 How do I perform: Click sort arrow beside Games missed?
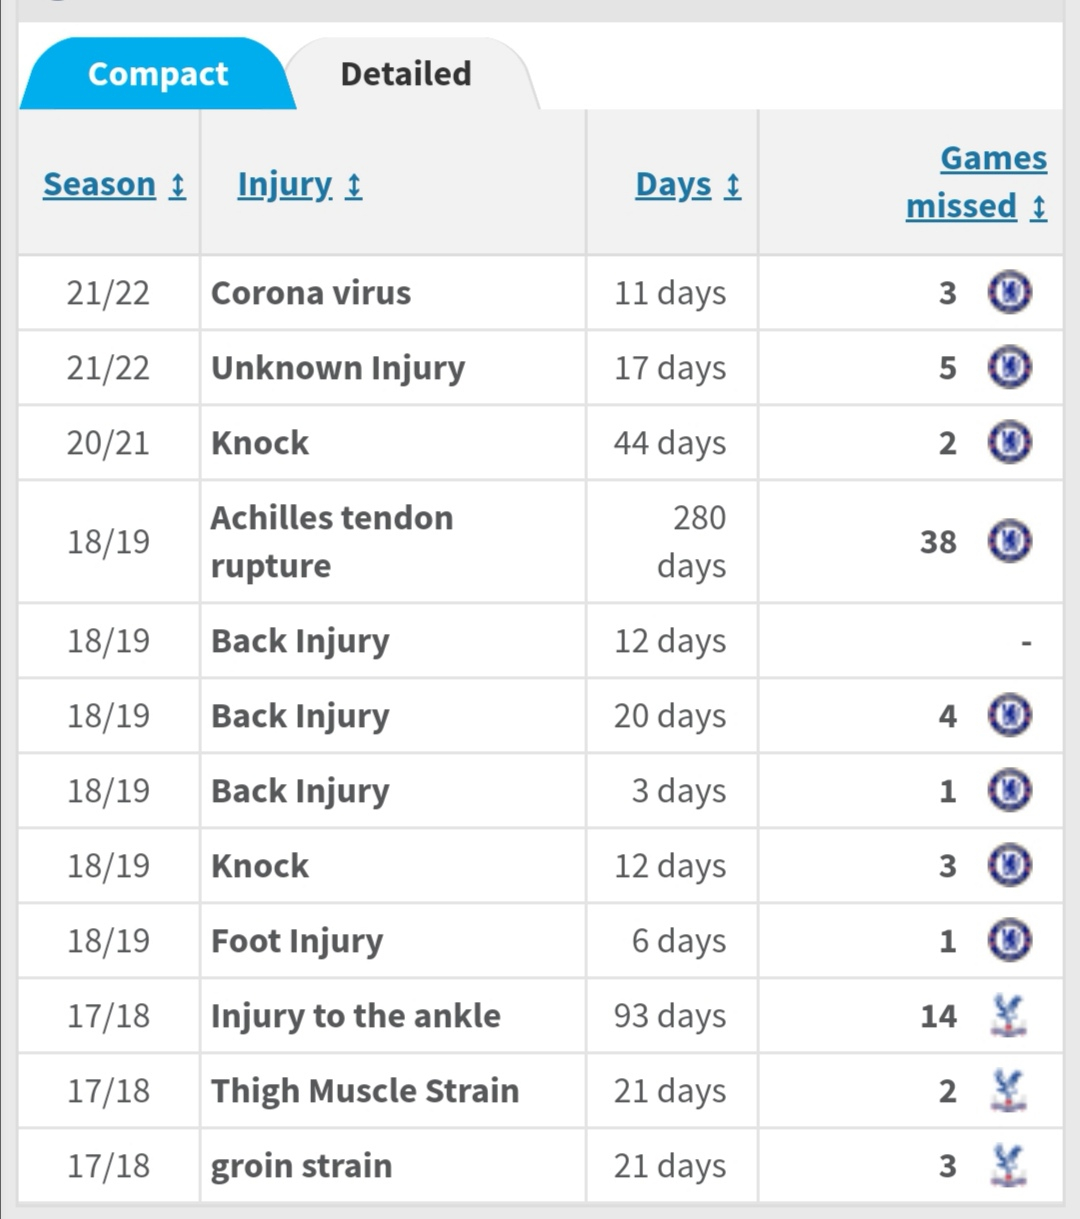[1039, 208]
